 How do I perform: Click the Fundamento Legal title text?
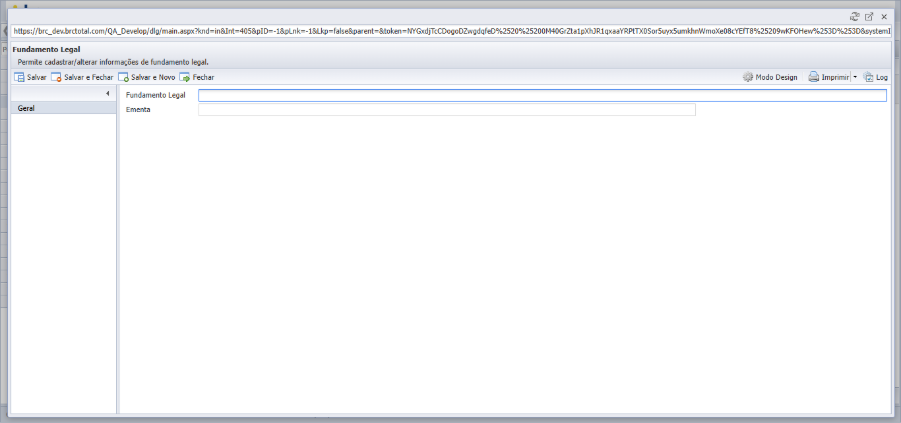(x=46, y=49)
